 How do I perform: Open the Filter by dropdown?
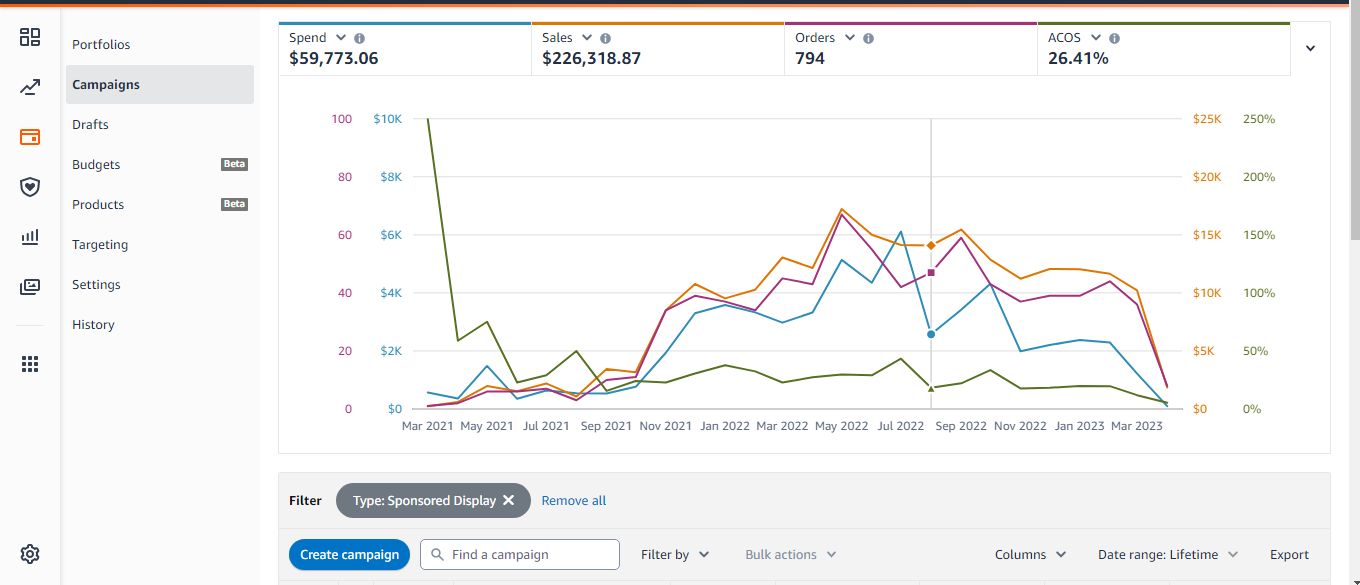pyautogui.click(x=675, y=555)
